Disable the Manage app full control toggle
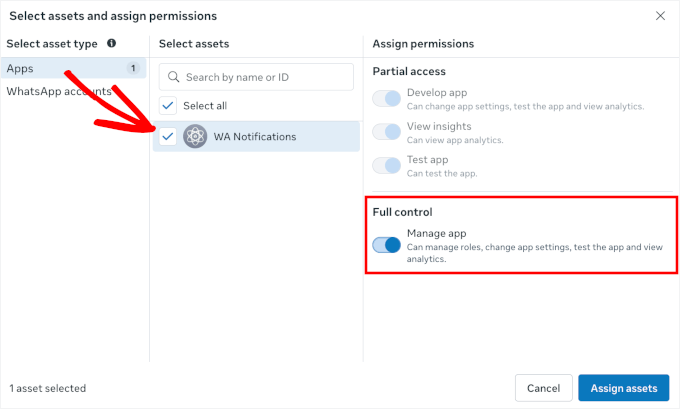 pos(387,245)
